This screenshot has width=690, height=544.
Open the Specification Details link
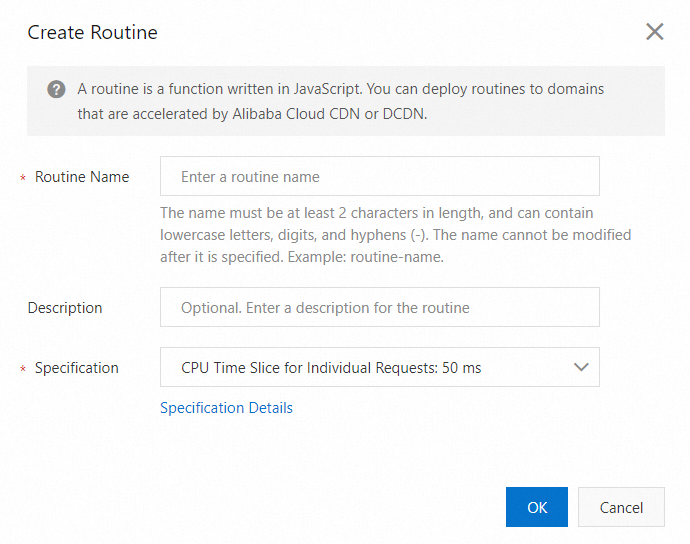click(226, 408)
